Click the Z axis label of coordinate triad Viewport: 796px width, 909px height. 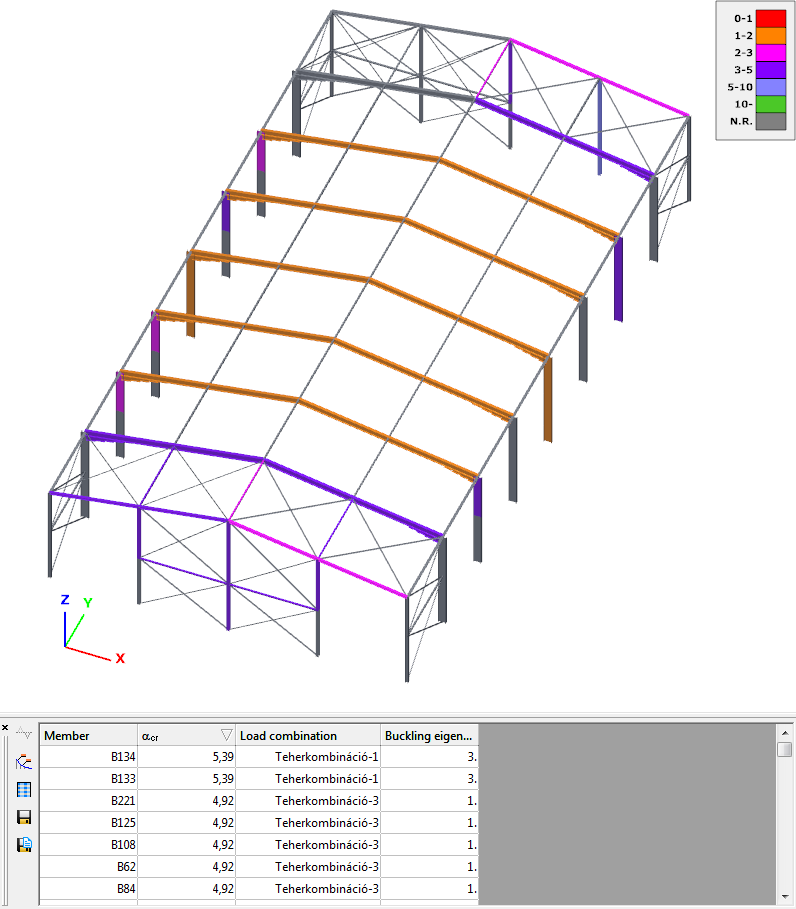tap(65, 600)
